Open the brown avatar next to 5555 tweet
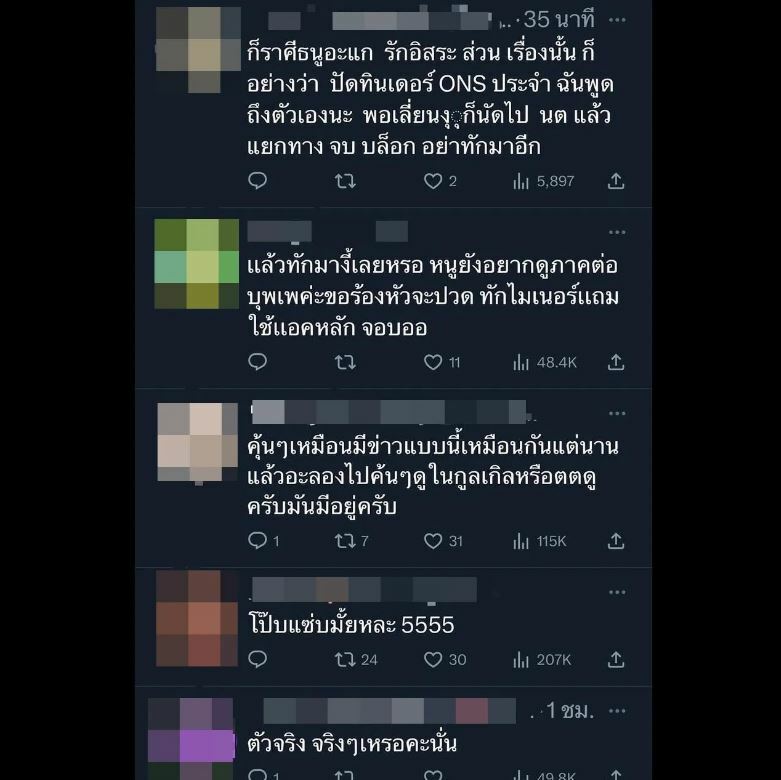The image size is (781, 780). pos(197,618)
